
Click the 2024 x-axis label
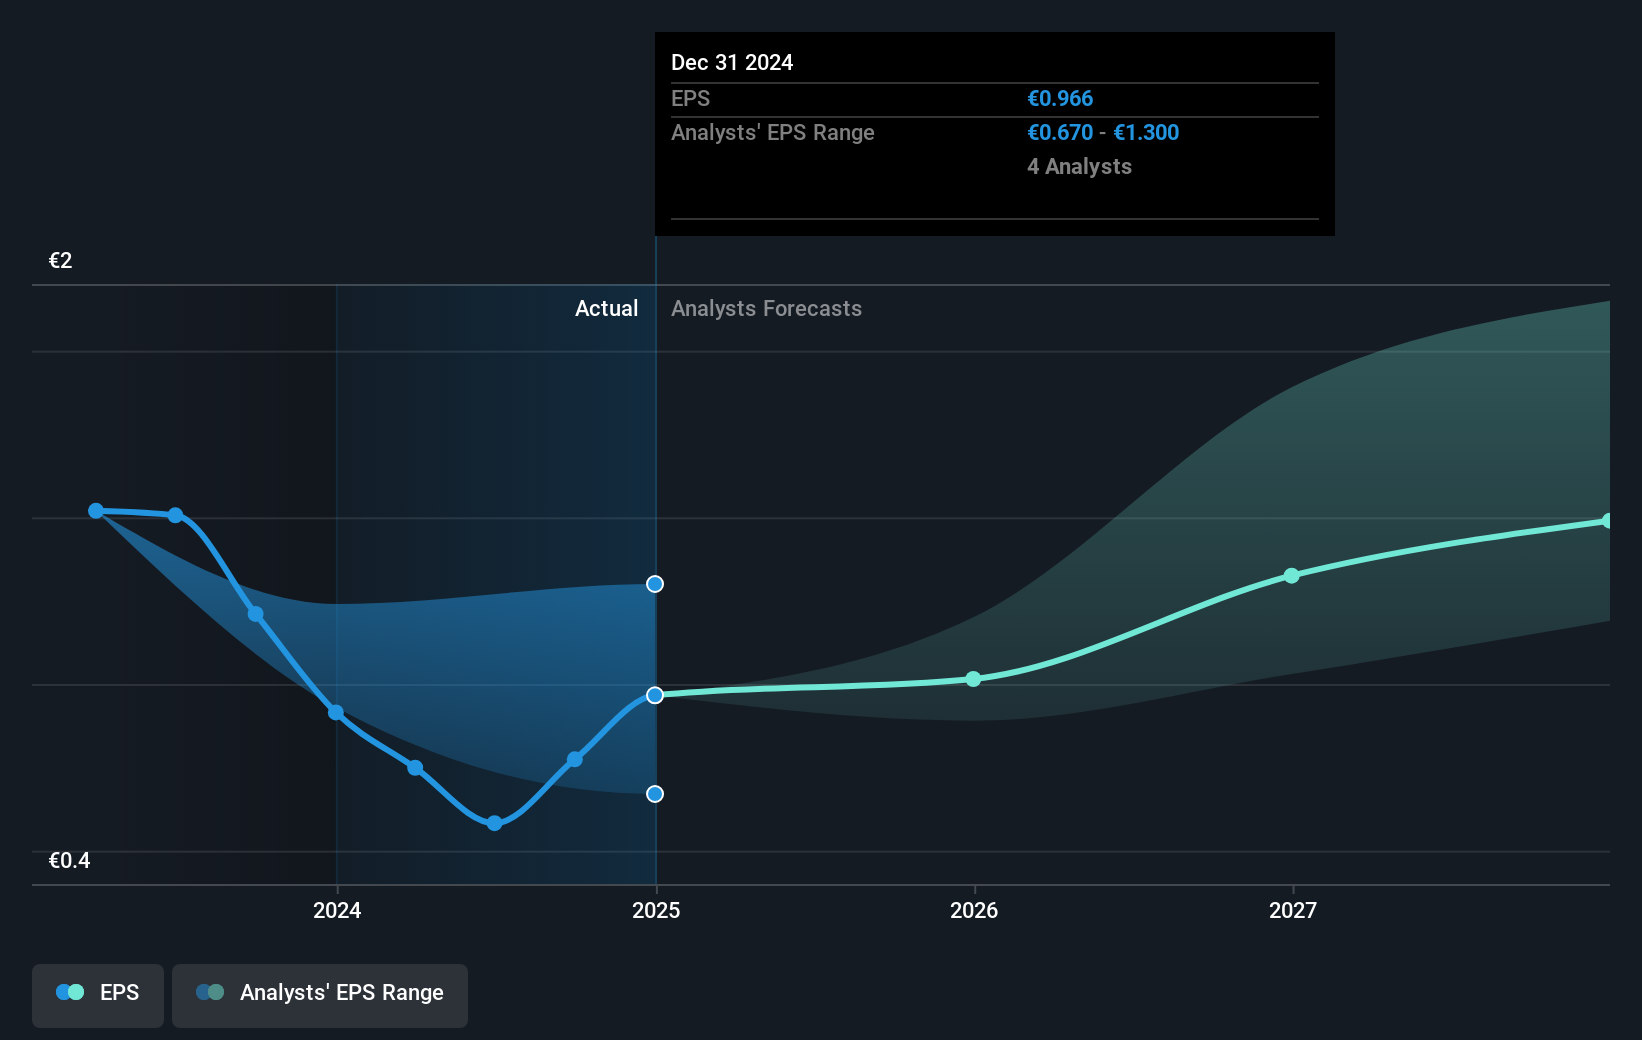point(337,910)
